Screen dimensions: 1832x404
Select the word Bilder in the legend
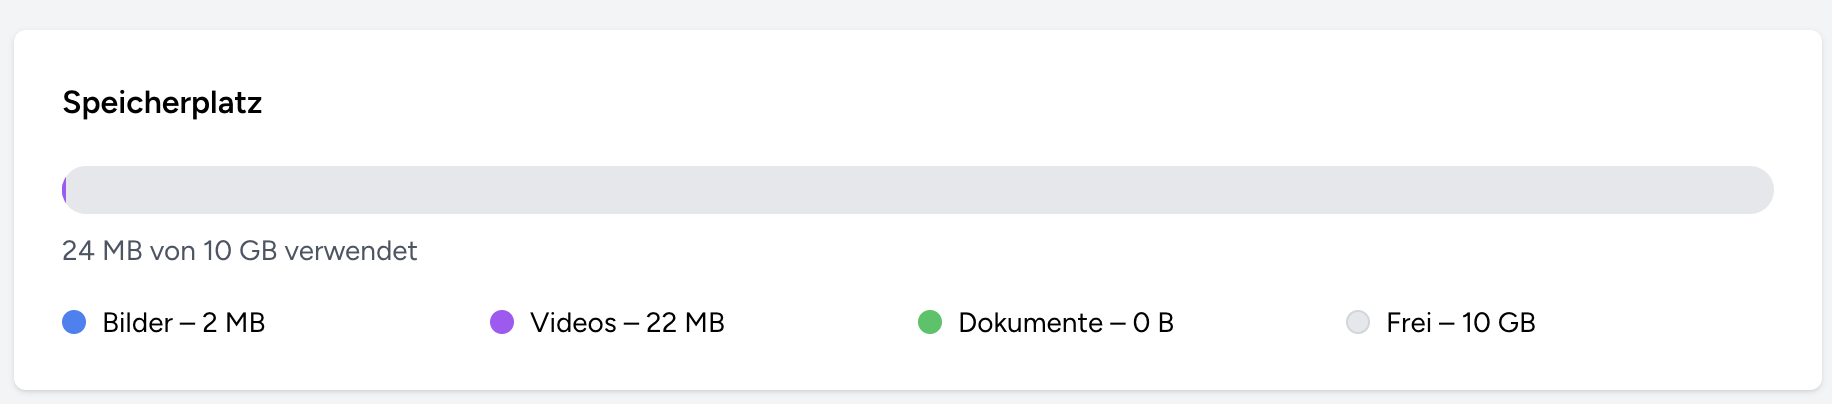[x=137, y=323]
